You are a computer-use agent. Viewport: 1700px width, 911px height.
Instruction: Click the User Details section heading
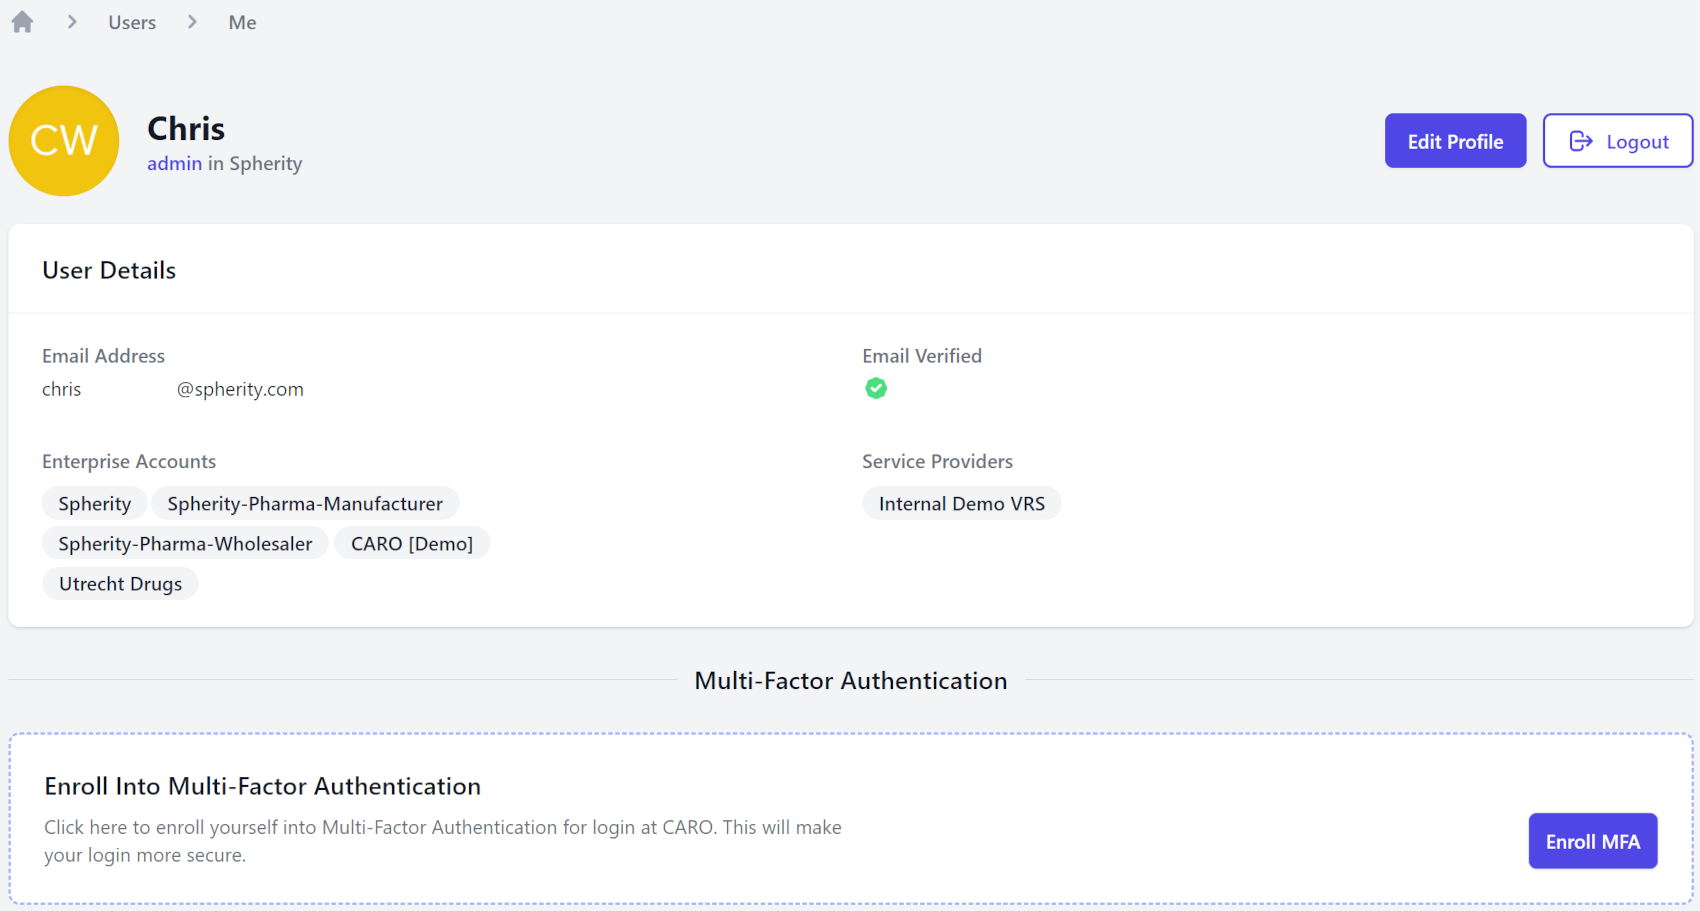pos(108,269)
